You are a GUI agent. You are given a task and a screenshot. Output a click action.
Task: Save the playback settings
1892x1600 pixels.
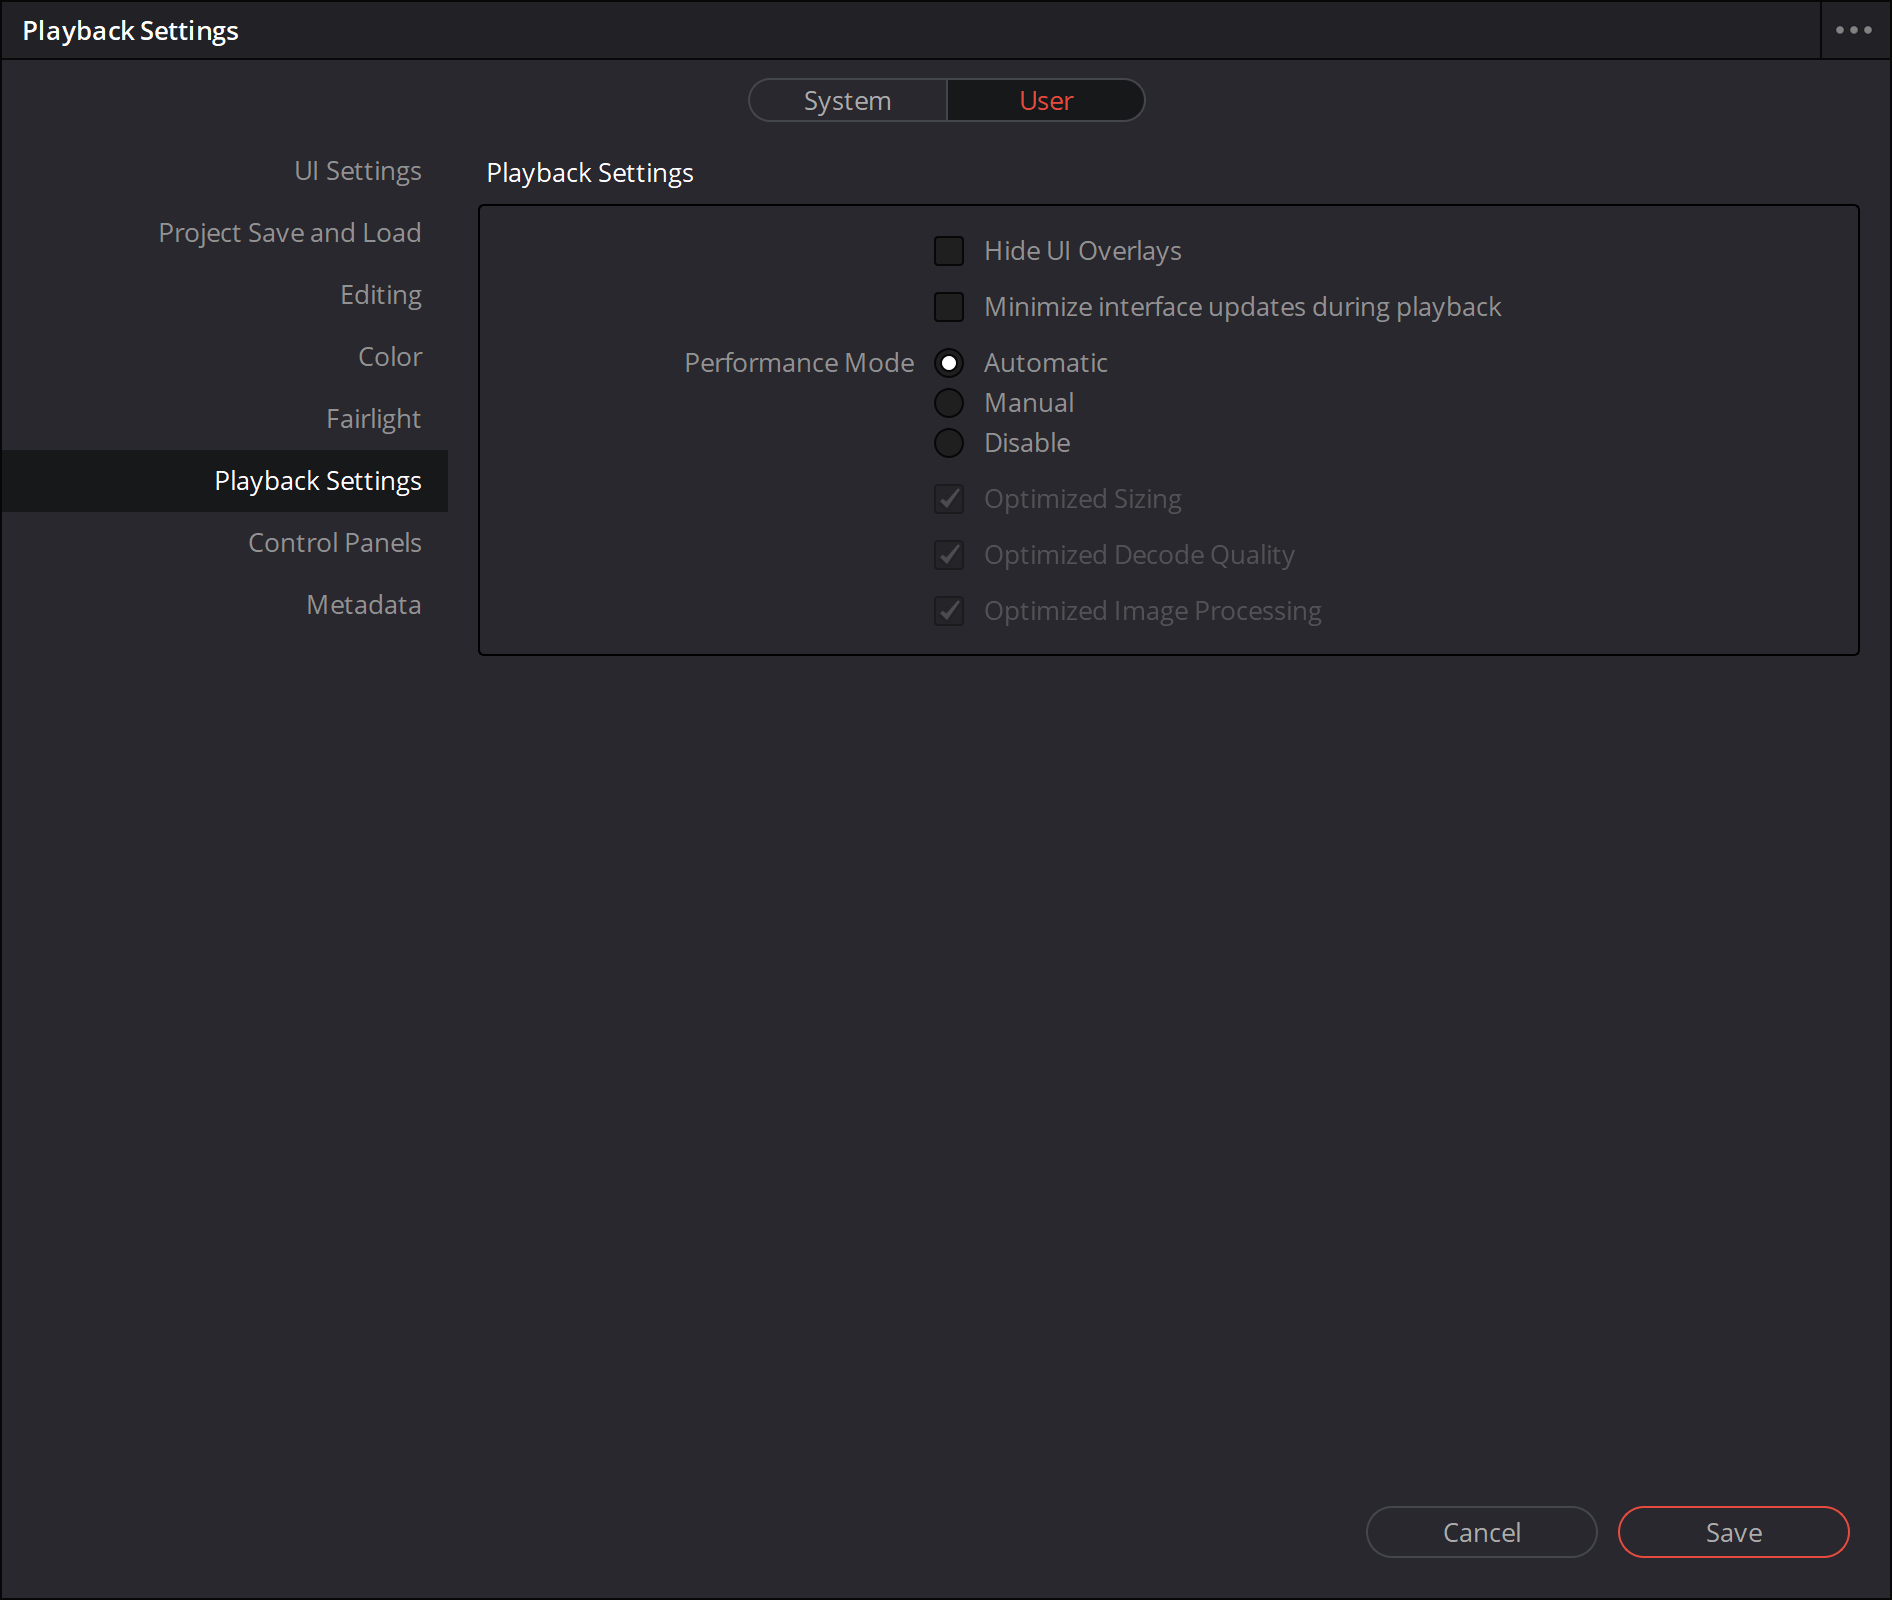pos(1733,1532)
